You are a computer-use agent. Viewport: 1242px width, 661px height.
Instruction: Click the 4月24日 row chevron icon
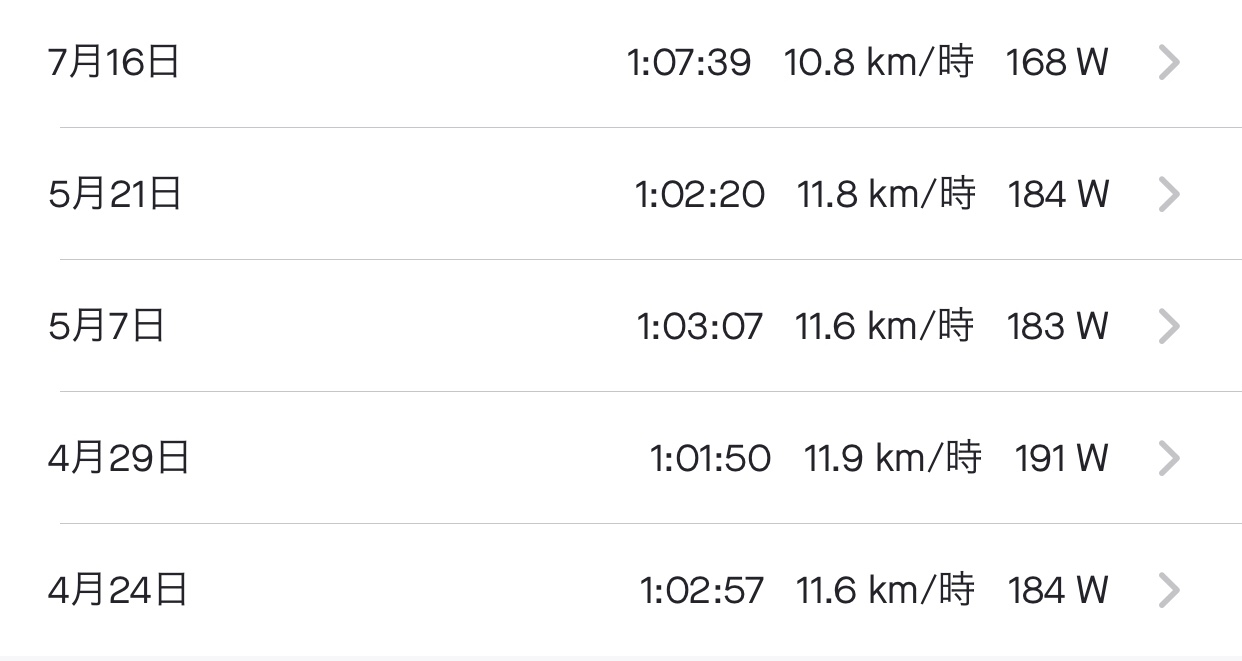tap(1169, 590)
